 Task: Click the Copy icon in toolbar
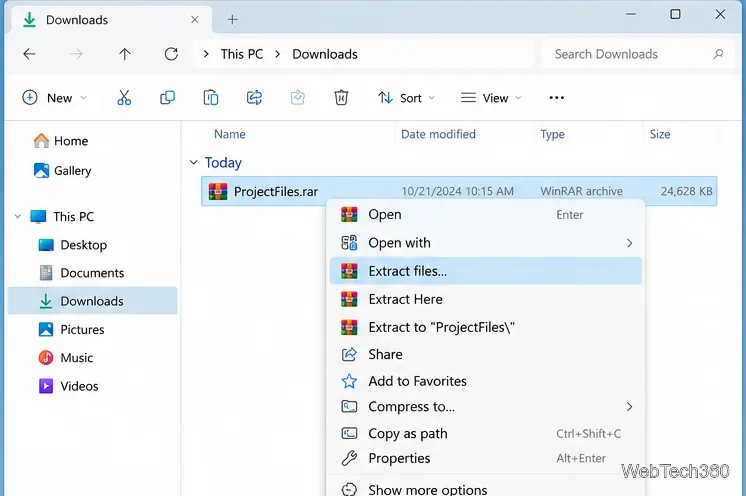tap(167, 98)
